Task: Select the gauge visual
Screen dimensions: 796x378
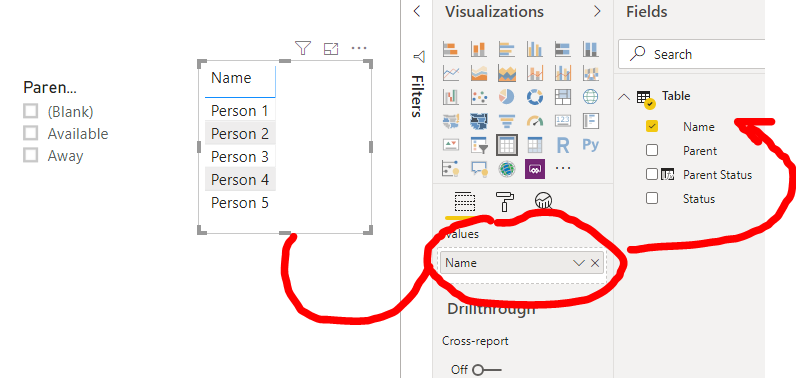Action: pos(535,121)
